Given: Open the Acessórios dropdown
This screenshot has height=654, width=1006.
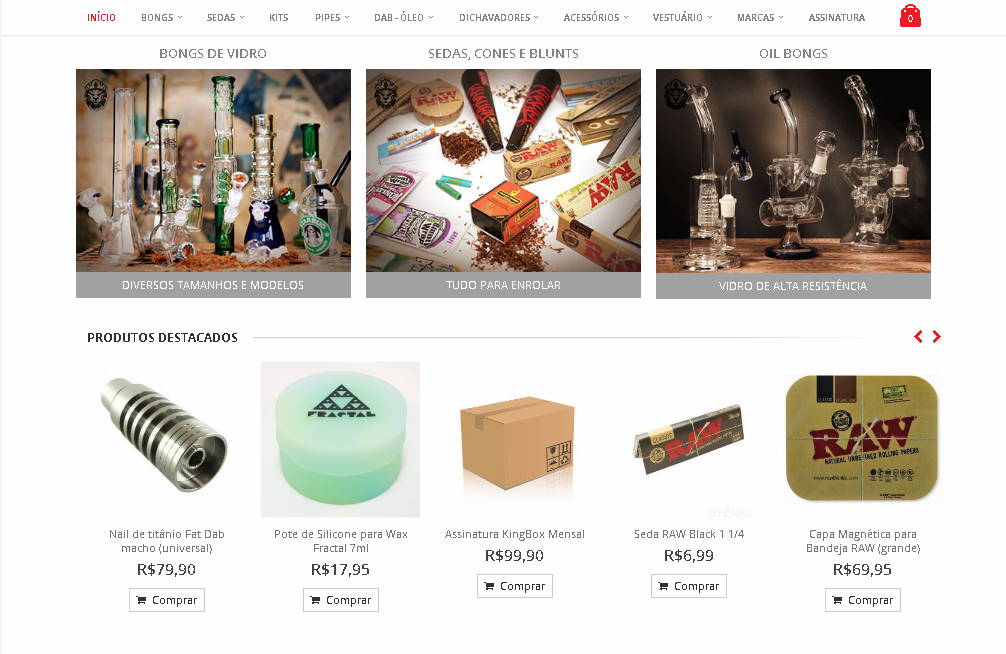Looking at the screenshot, I should coord(596,17).
